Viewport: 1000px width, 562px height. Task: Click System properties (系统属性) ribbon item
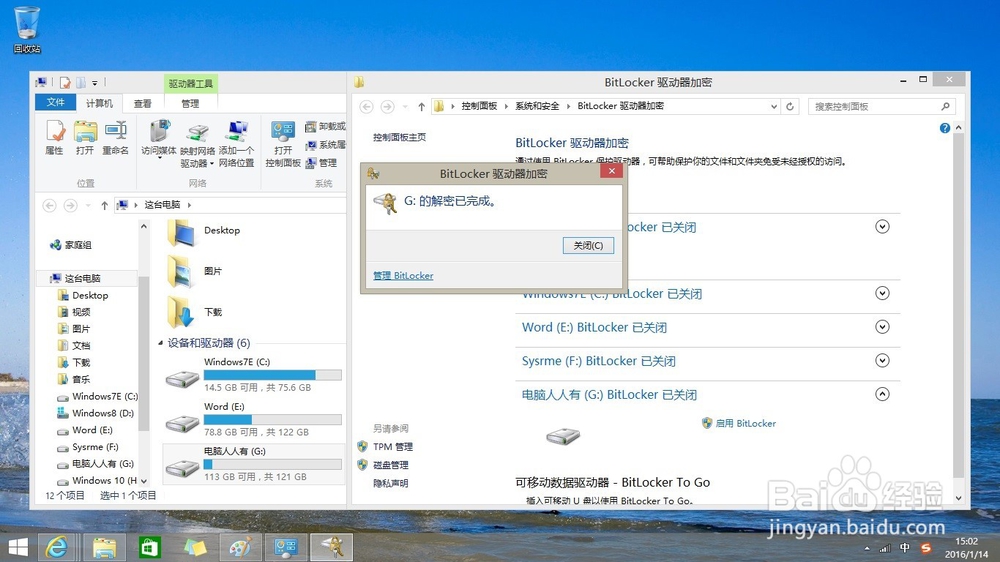[325, 145]
